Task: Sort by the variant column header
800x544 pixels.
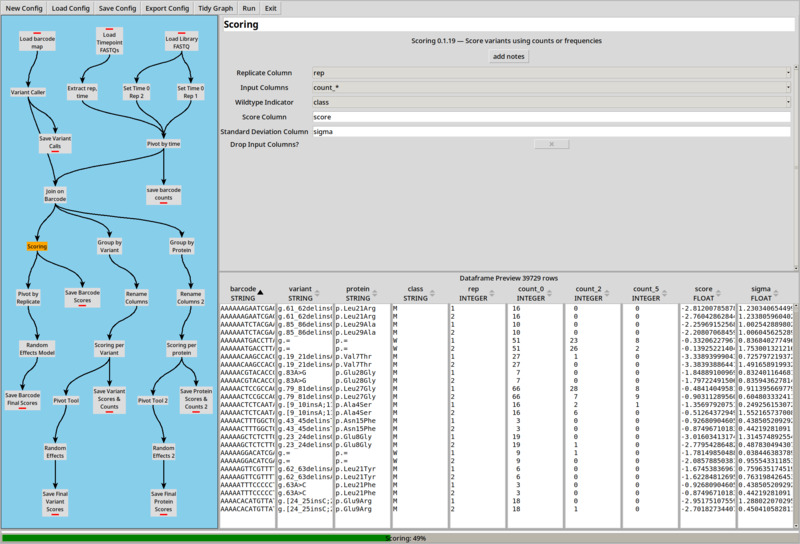Action: coord(305,293)
